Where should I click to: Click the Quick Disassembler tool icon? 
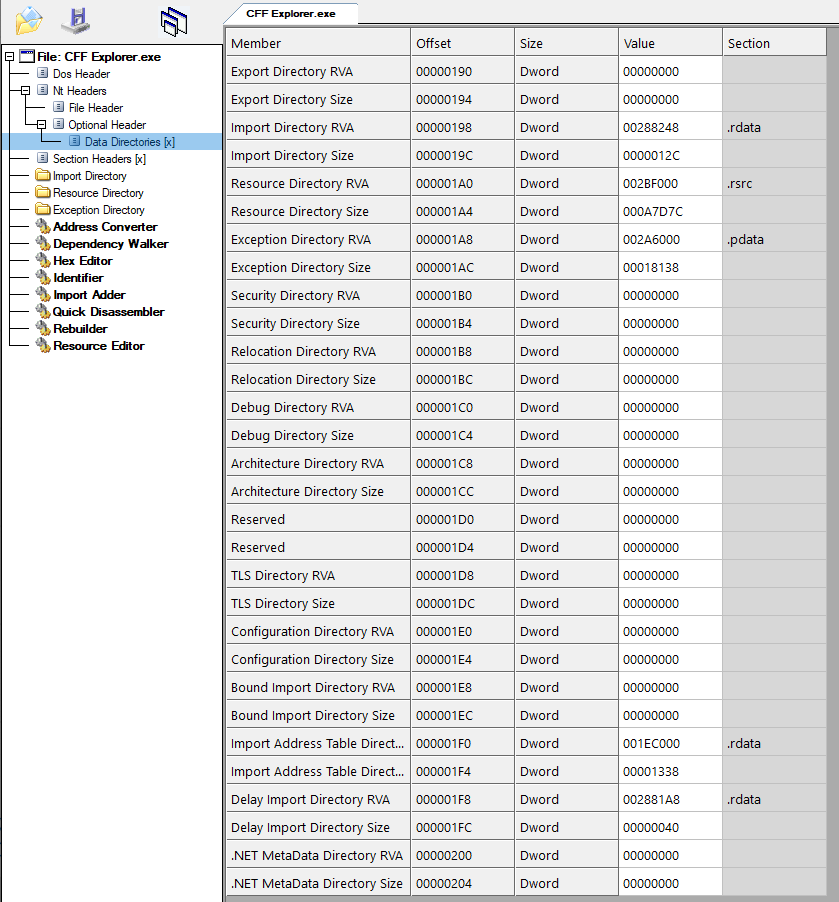(43, 311)
